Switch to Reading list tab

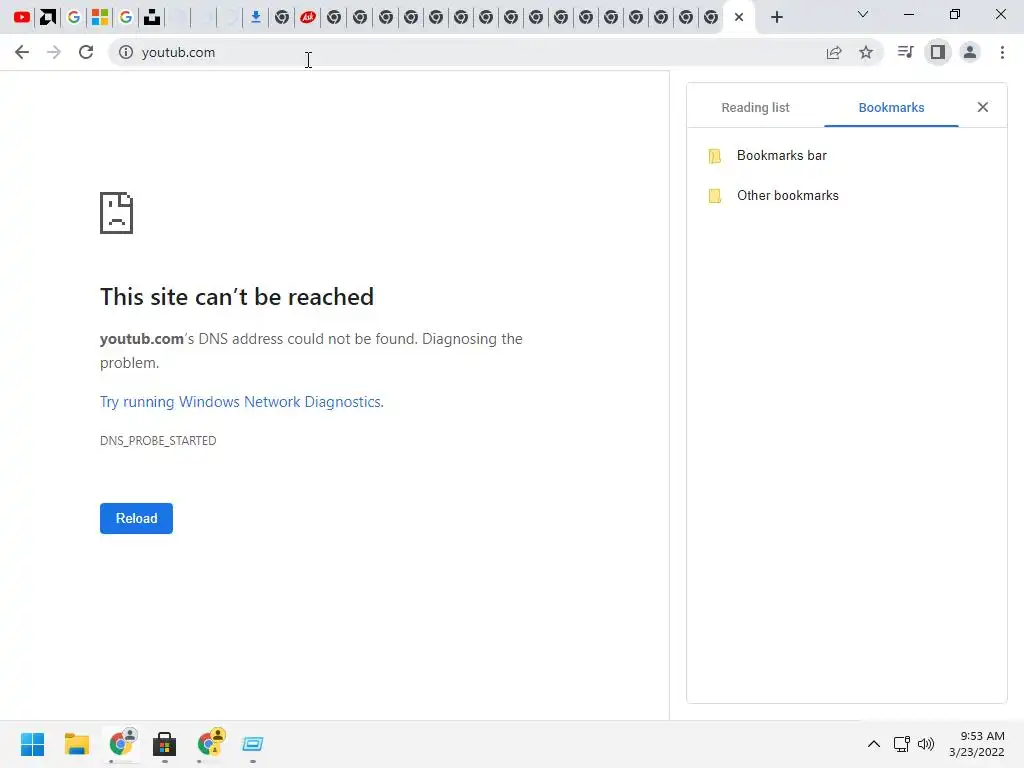tap(755, 107)
